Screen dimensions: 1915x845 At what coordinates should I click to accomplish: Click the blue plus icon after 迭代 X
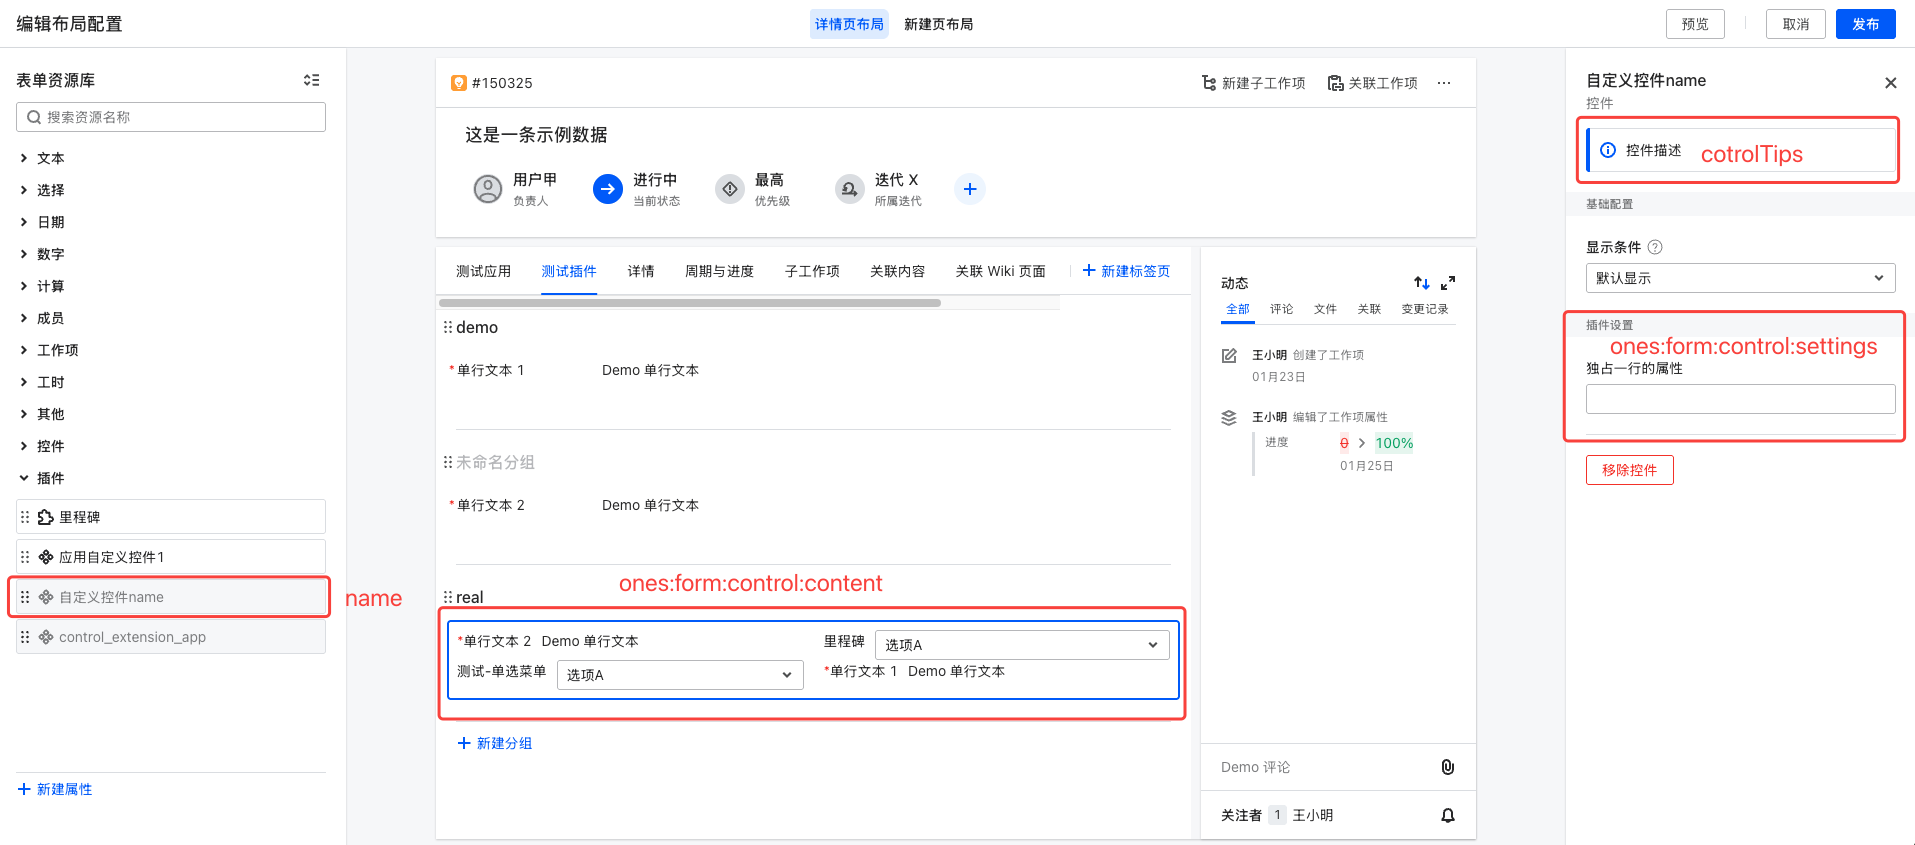pyautogui.click(x=969, y=189)
